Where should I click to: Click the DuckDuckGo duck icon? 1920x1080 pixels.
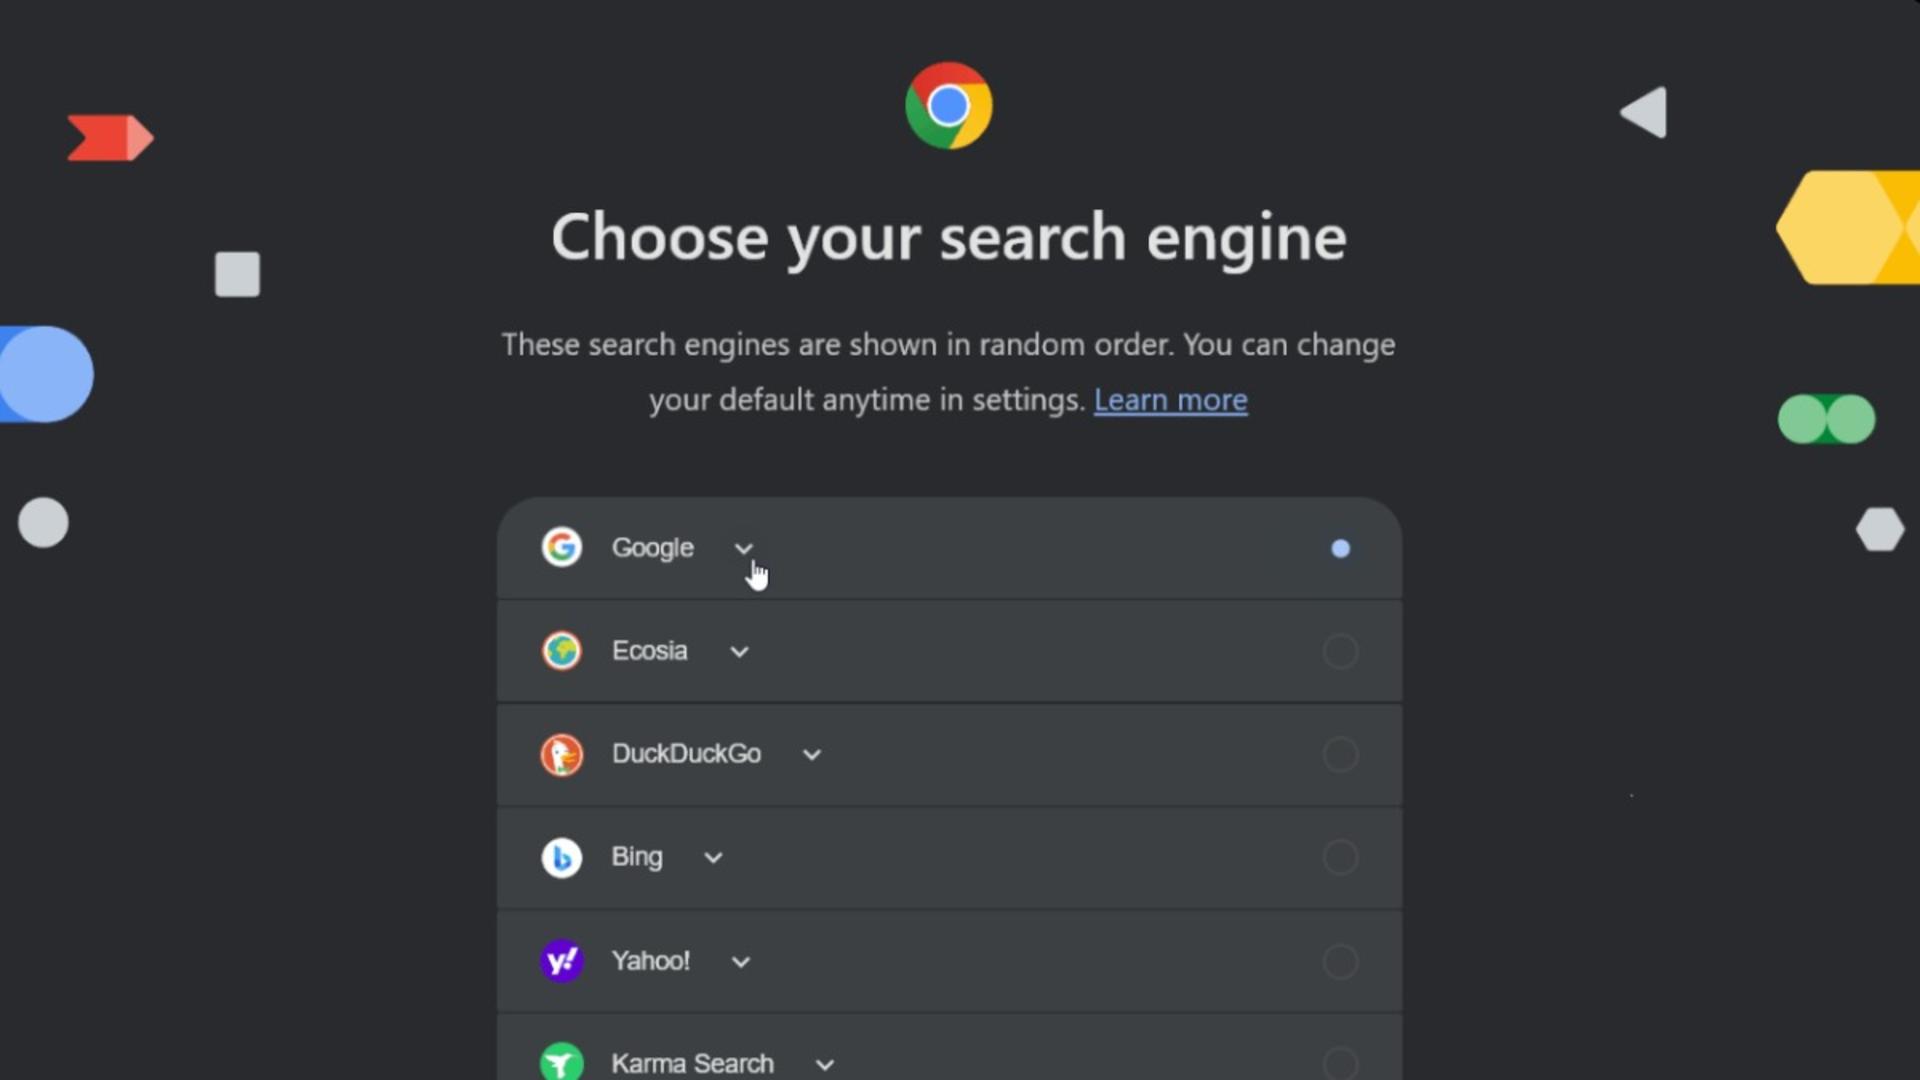pyautogui.click(x=562, y=754)
